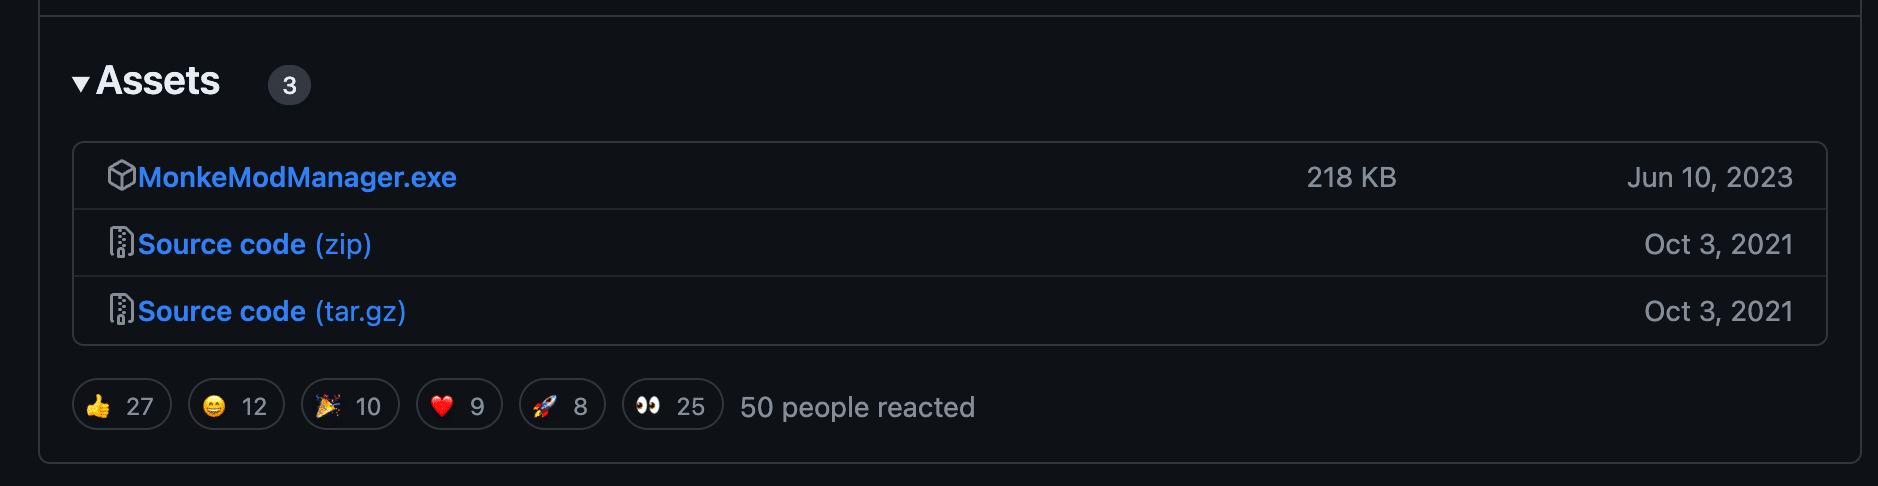Click the archive icon for Source code (tar.gz)
Viewport: 1878px width, 486px height.
tap(121, 310)
